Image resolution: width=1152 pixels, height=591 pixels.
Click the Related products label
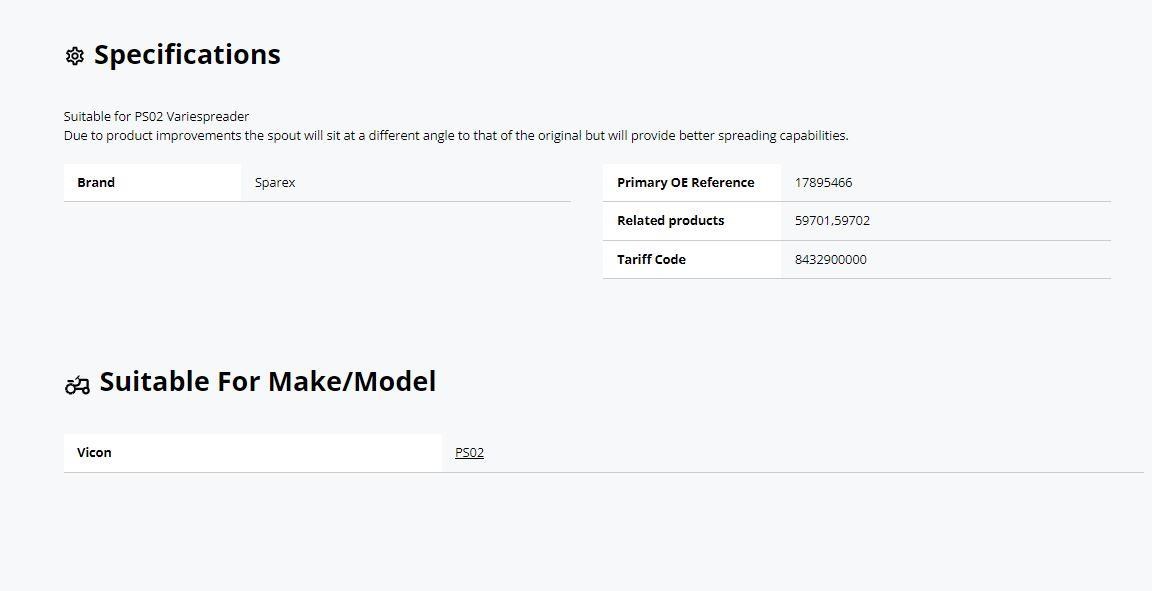click(x=671, y=221)
